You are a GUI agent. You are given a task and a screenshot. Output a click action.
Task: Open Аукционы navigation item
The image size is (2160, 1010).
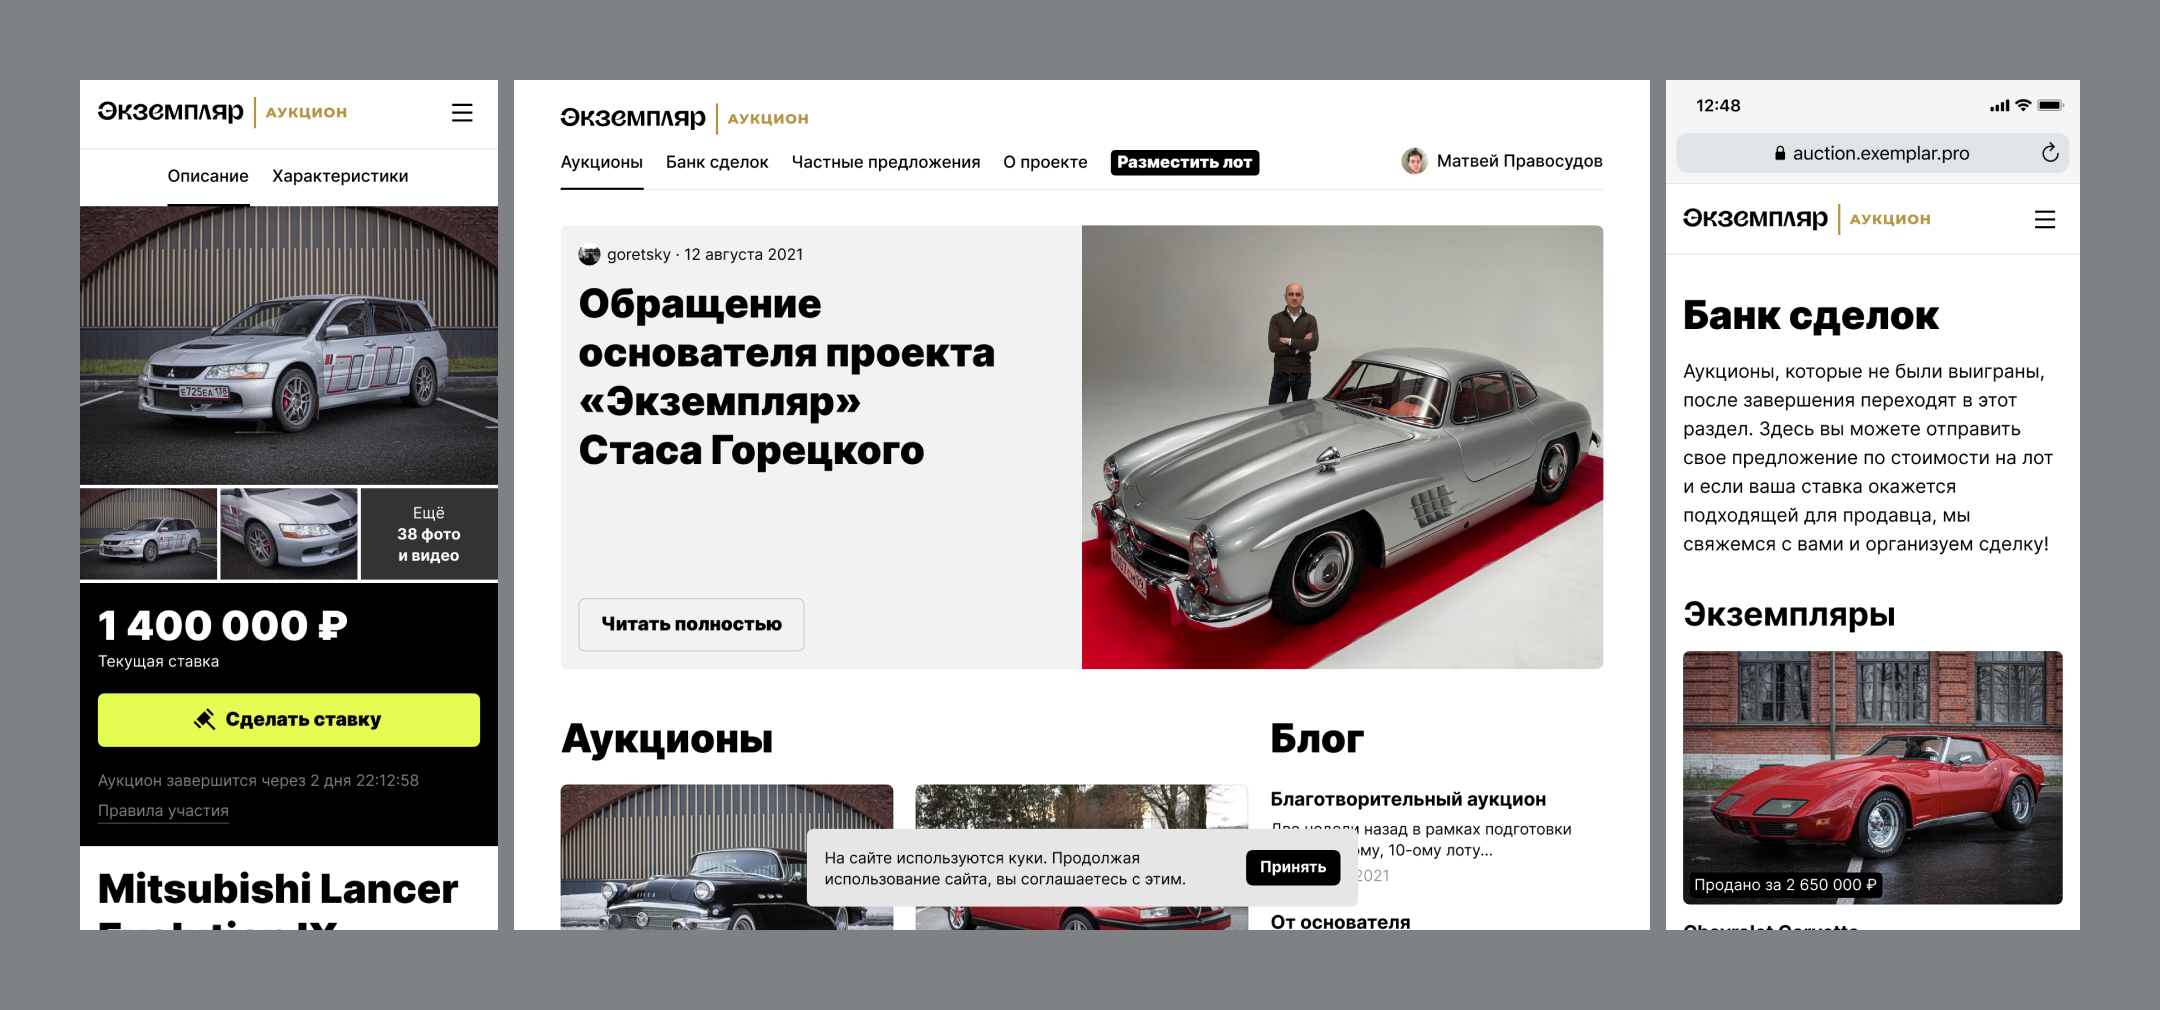(x=602, y=162)
